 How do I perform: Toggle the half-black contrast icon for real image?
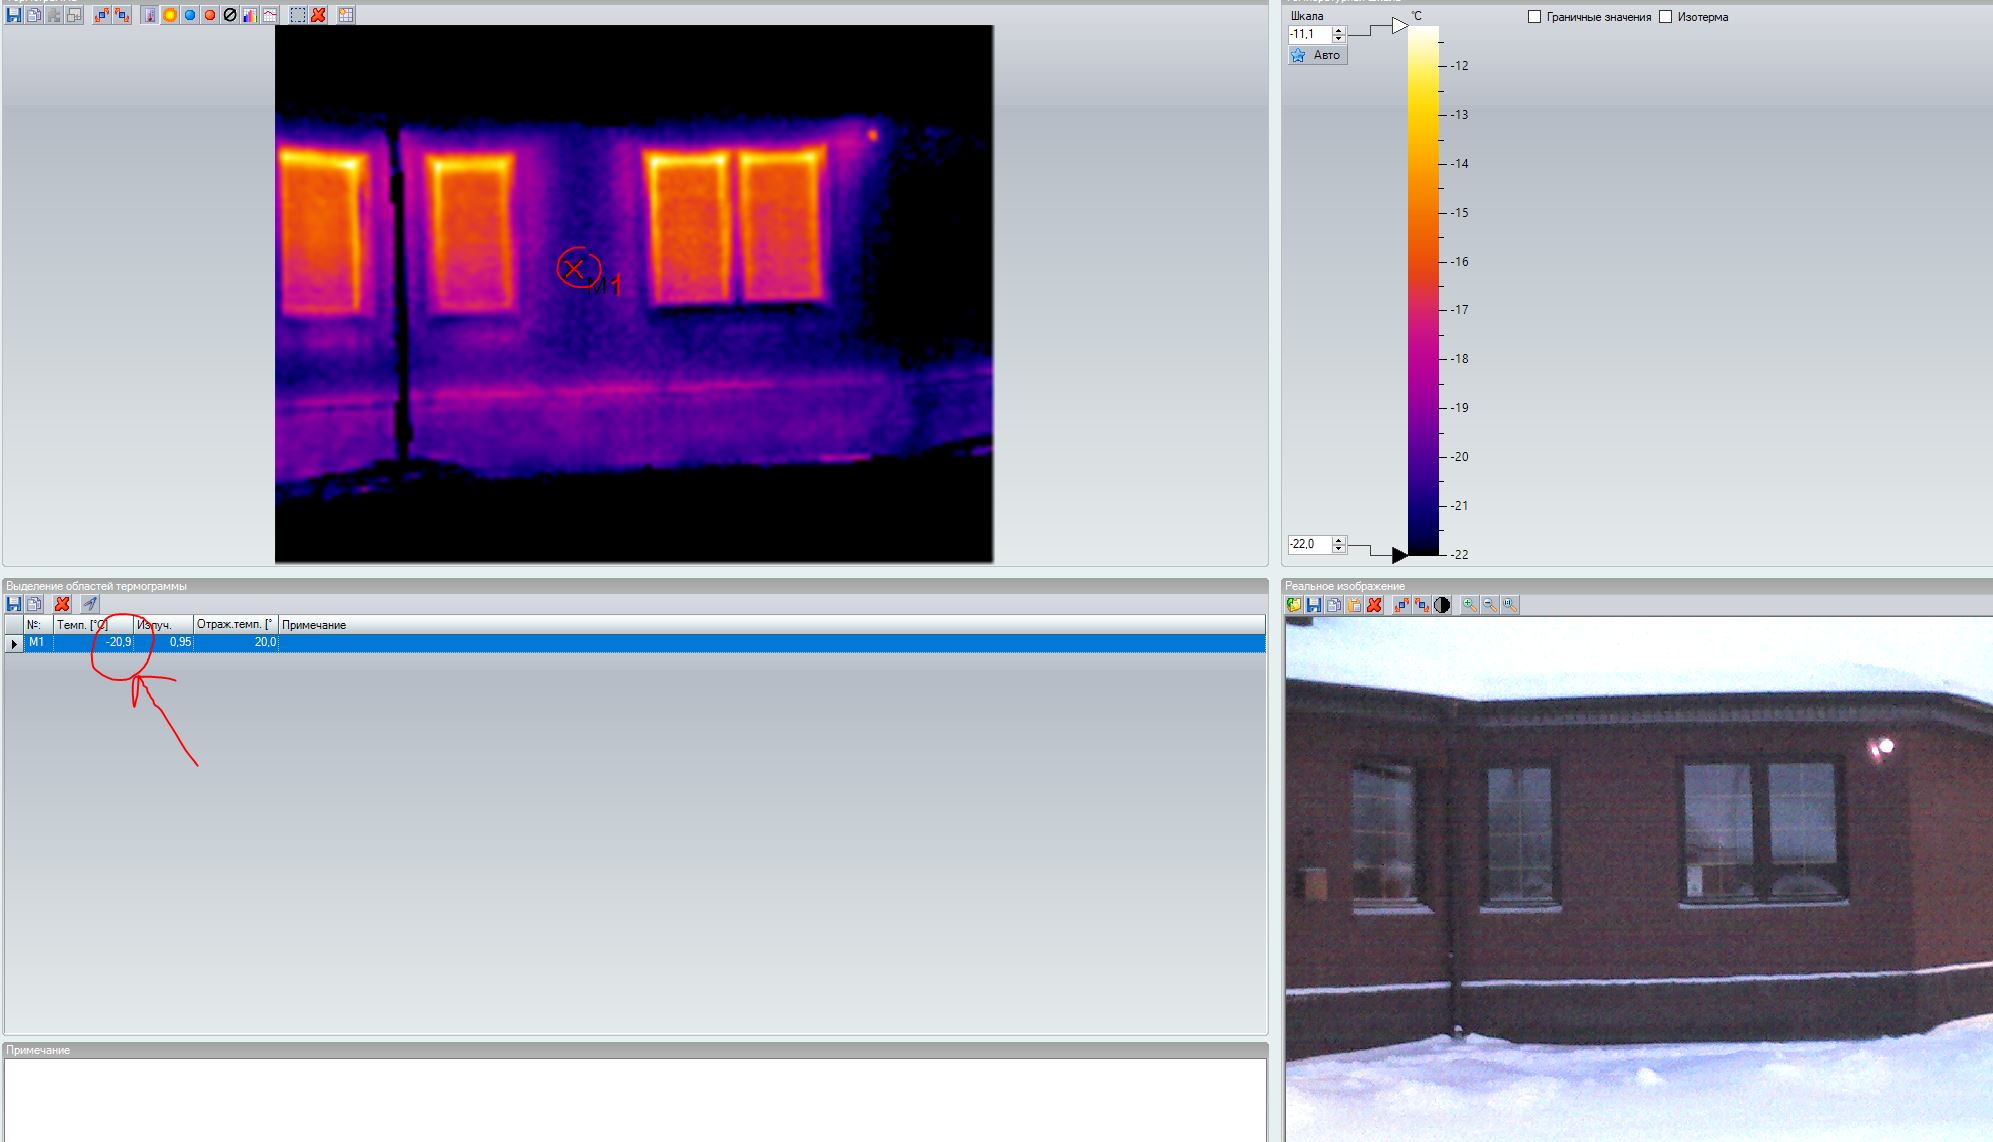[1442, 605]
